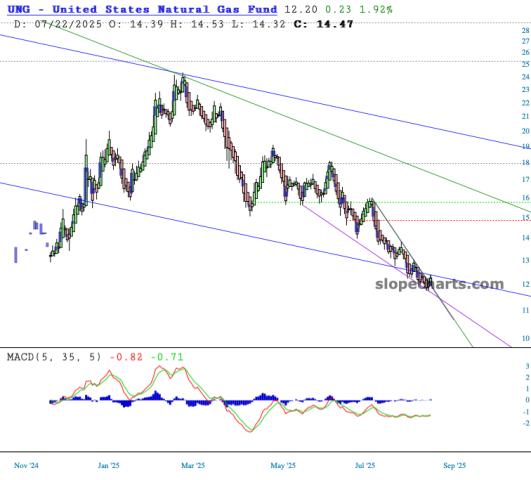This screenshot has height=480, width=531.
Task: Click the slopecharts.com watermark
Action: point(440,284)
